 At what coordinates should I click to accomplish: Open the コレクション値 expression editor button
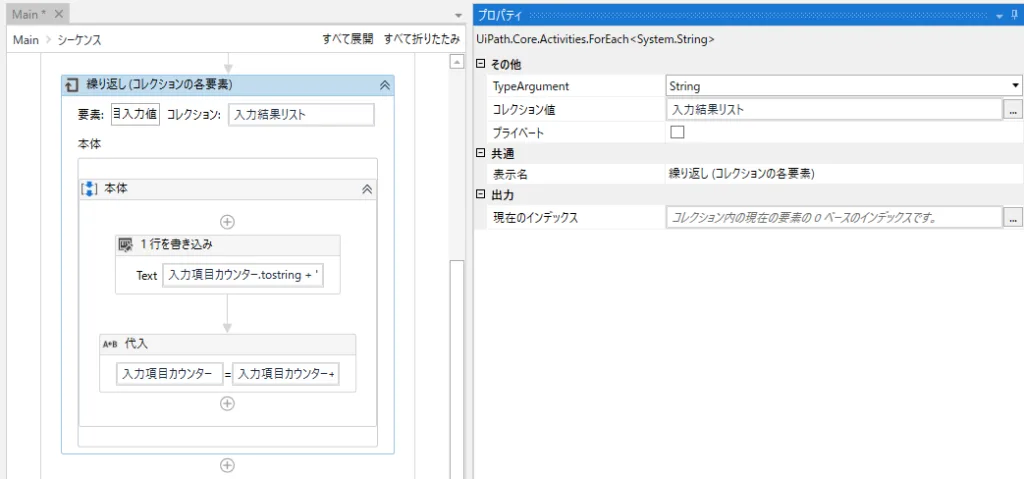click(x=1013, y=110)
